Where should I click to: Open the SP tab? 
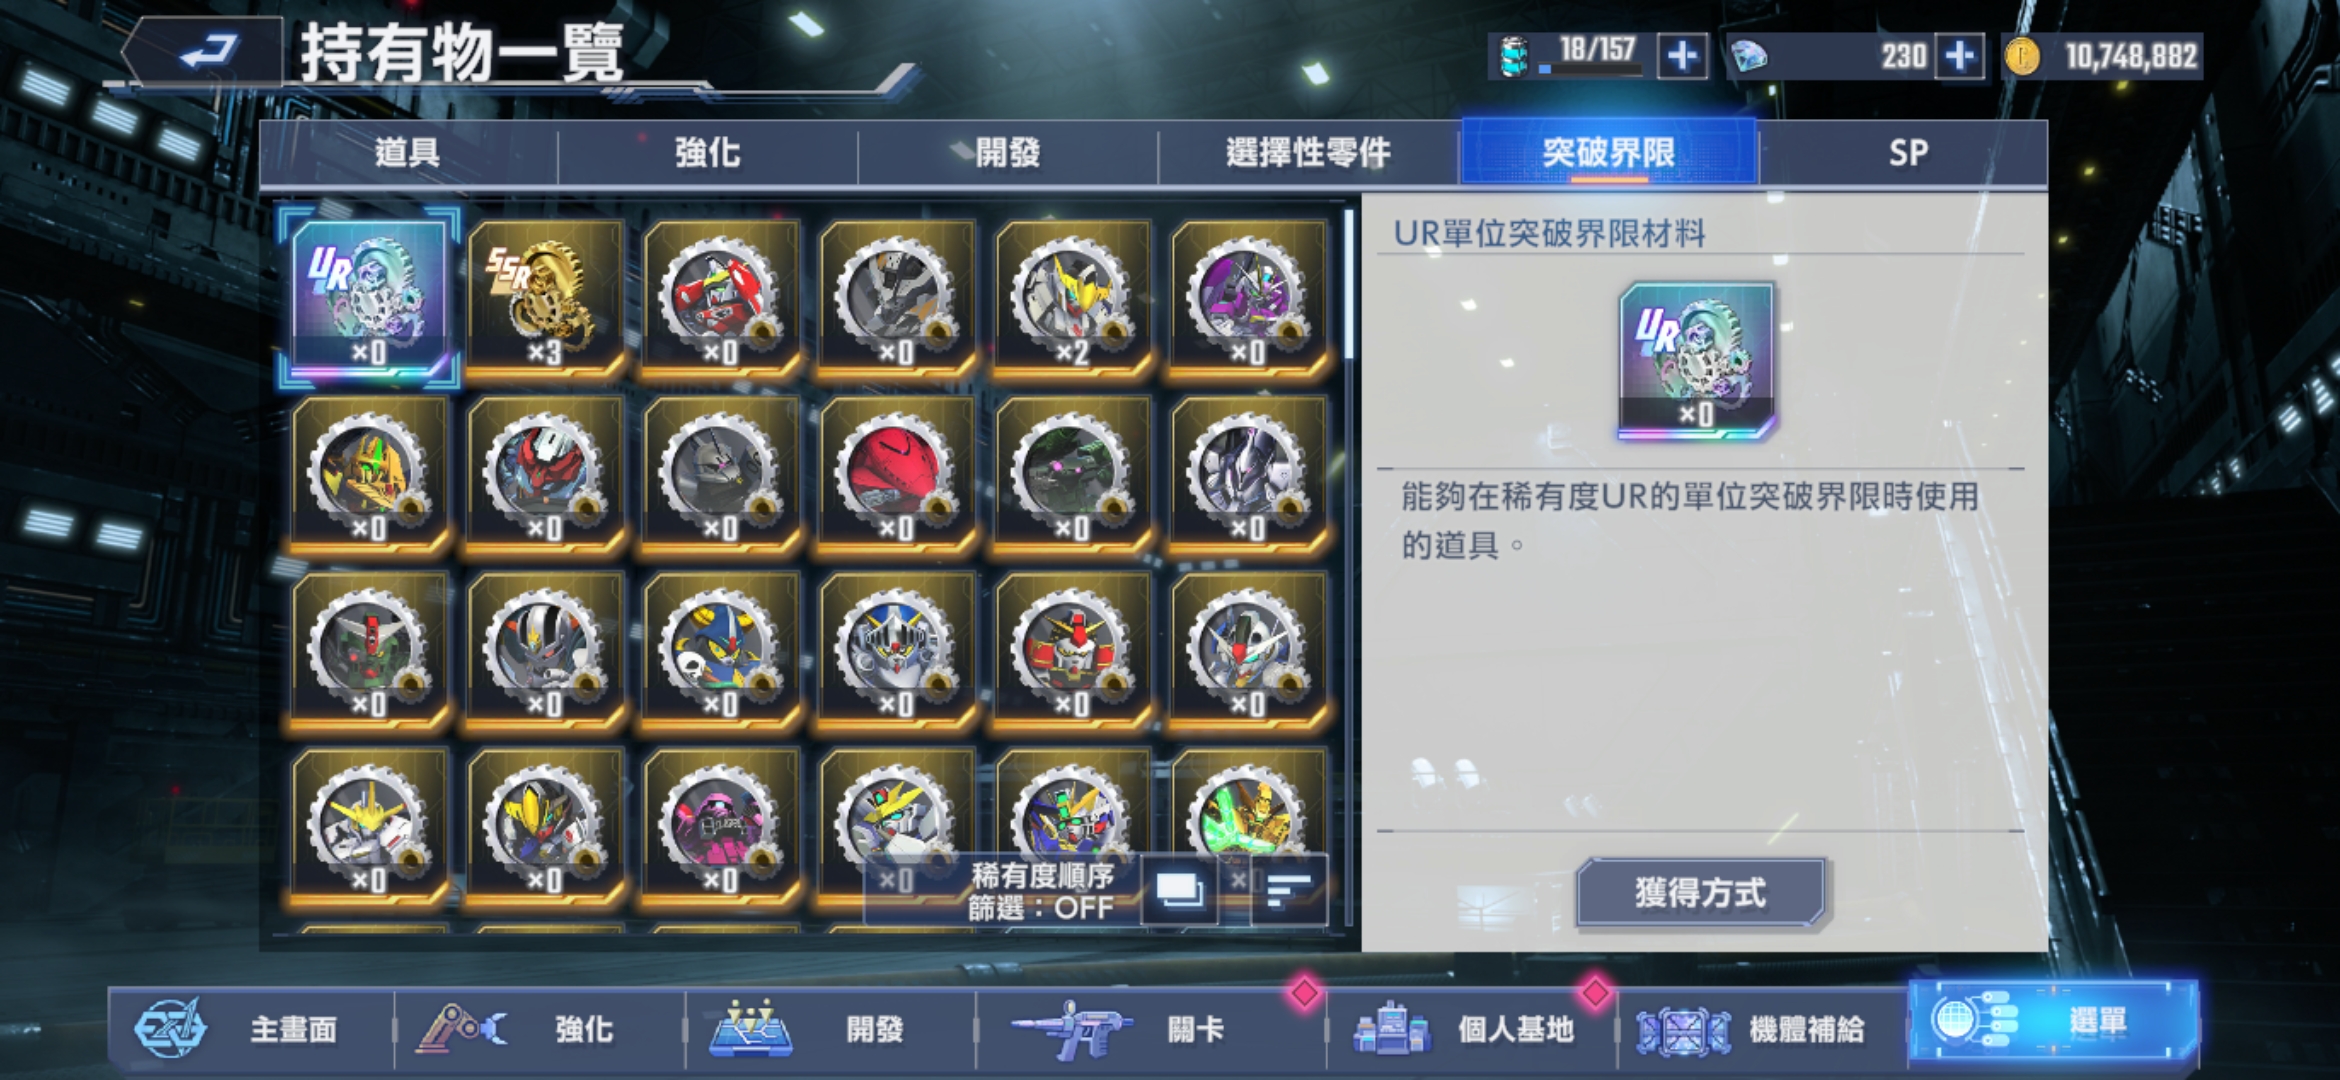pyautogui.click(x=1907, y=153)
